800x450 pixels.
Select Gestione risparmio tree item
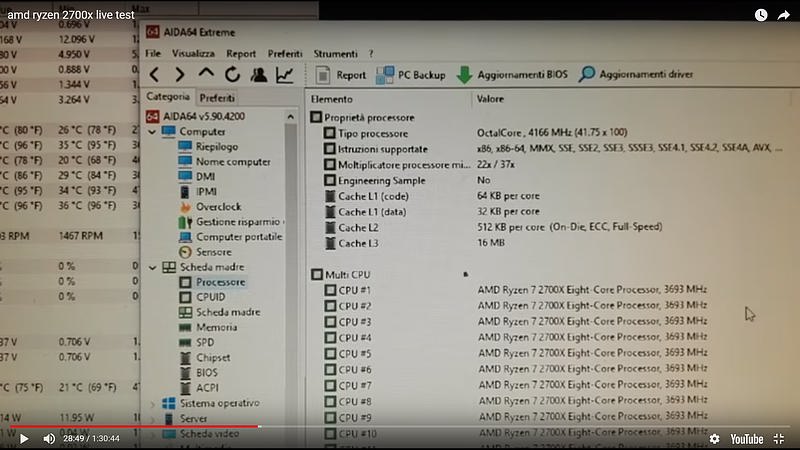(x=231, y=222)
